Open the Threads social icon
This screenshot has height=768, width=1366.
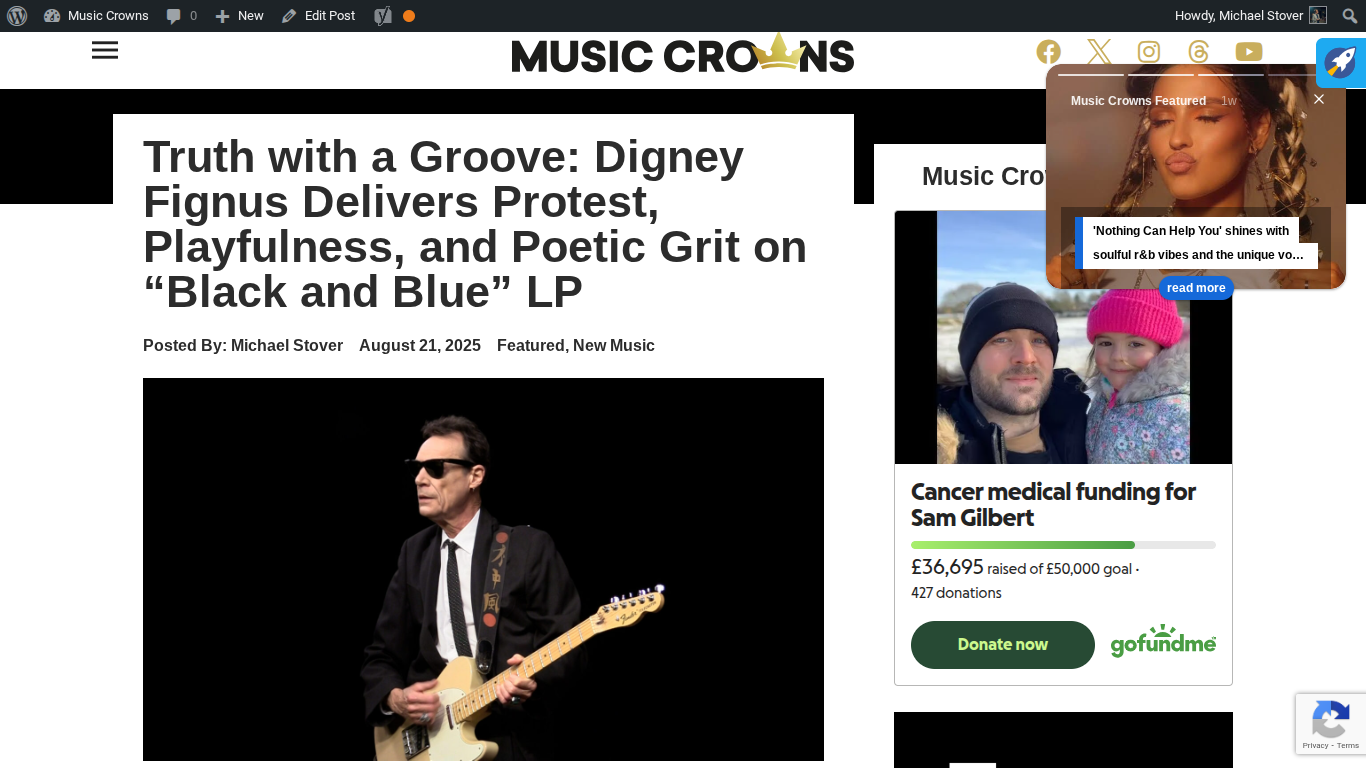point(1198,52)
